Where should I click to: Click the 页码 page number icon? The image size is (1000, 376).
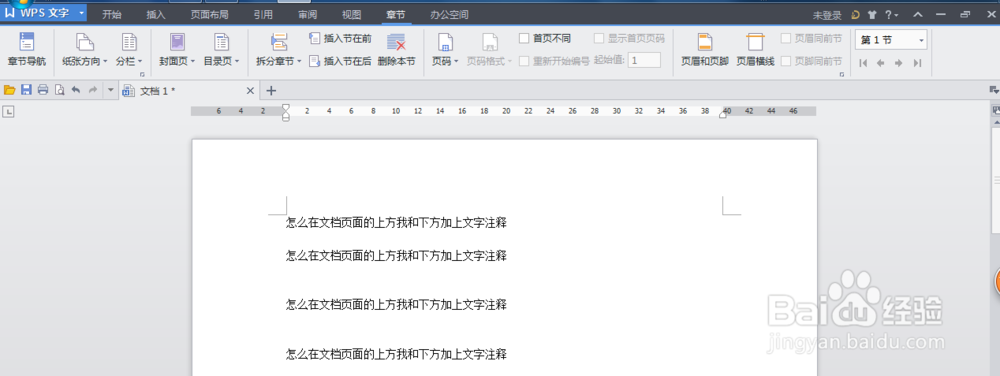coord(445,43)
